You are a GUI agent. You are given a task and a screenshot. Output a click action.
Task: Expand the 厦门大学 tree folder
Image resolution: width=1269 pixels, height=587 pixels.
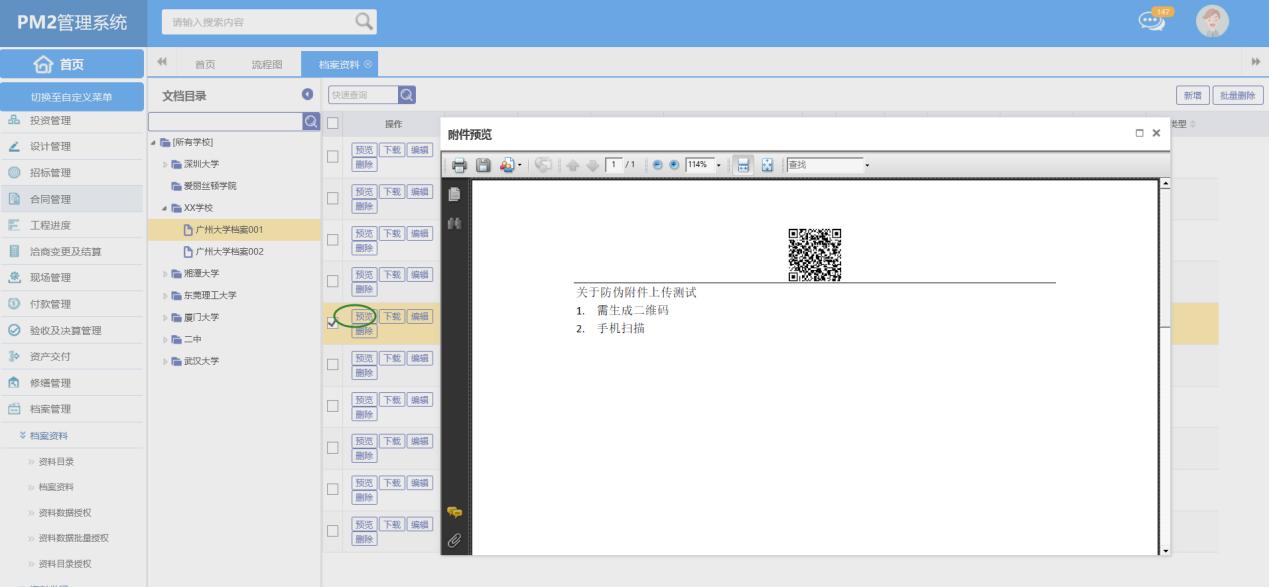[167, 317]
